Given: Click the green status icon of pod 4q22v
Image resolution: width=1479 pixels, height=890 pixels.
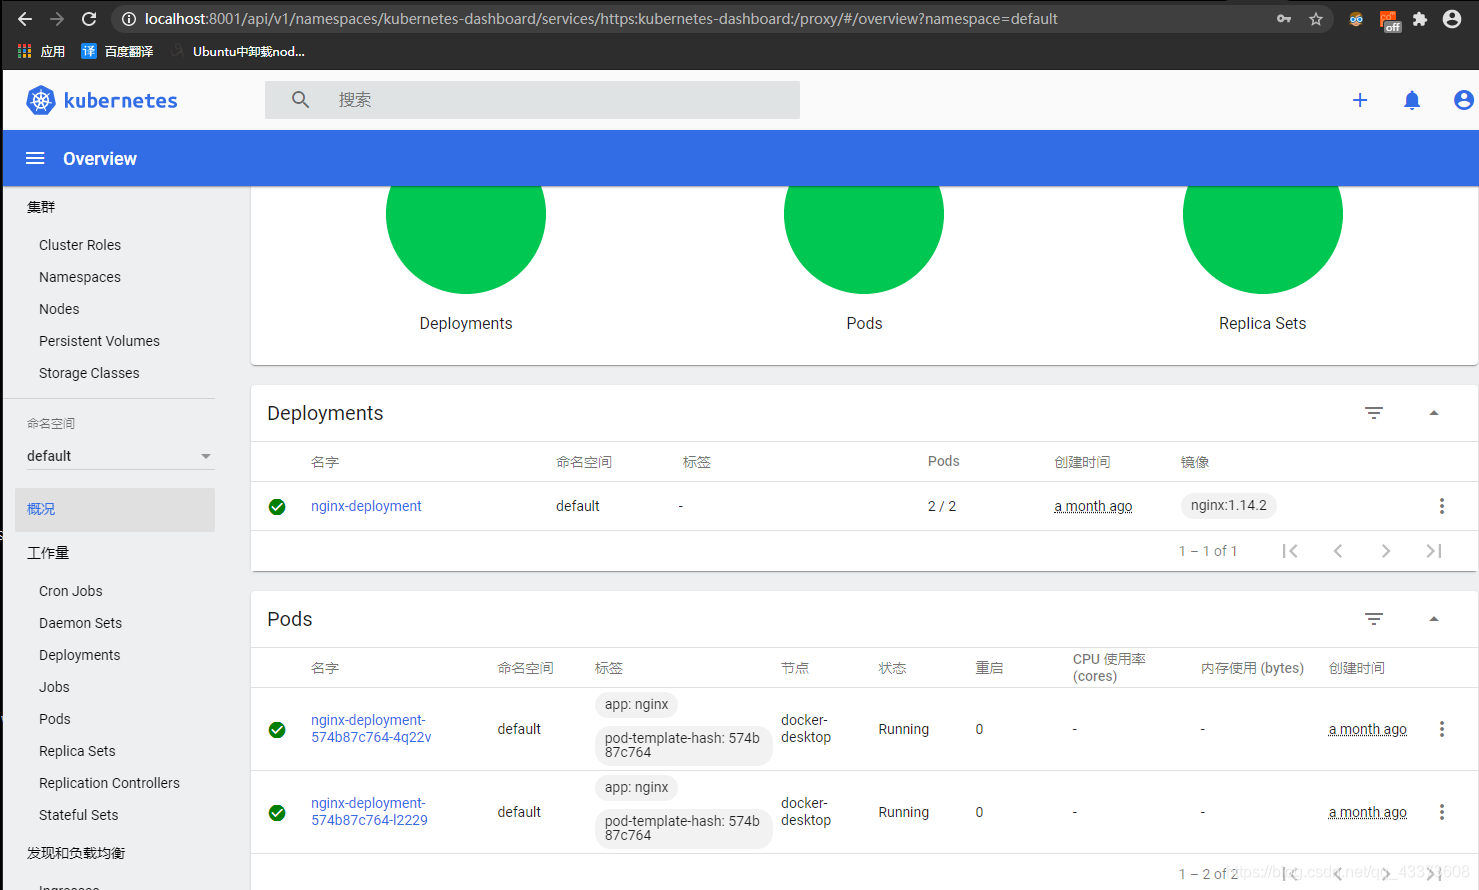Looking at the screenshot, I should (277, 730).
